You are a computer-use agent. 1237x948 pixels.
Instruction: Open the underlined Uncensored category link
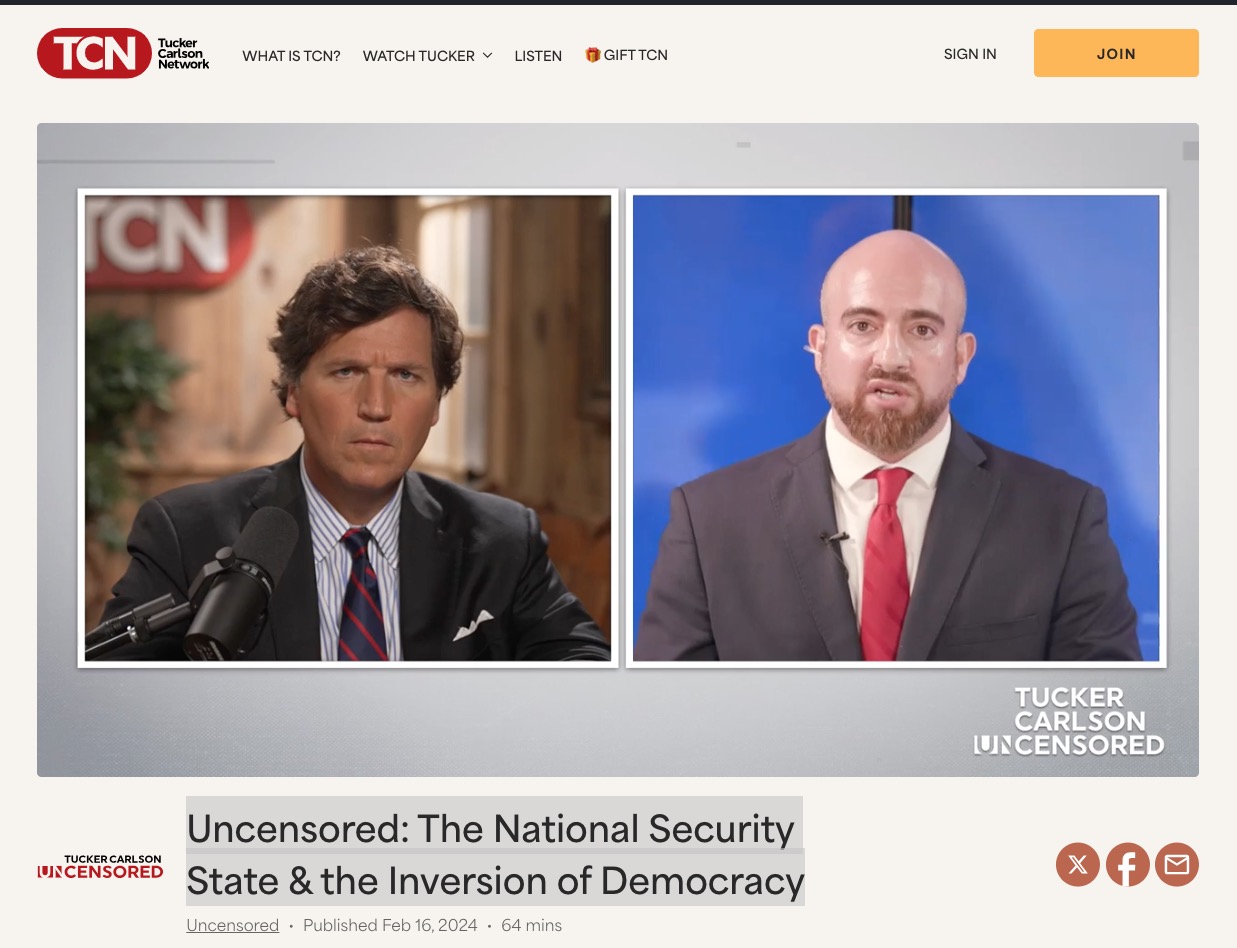click(232, 925)
